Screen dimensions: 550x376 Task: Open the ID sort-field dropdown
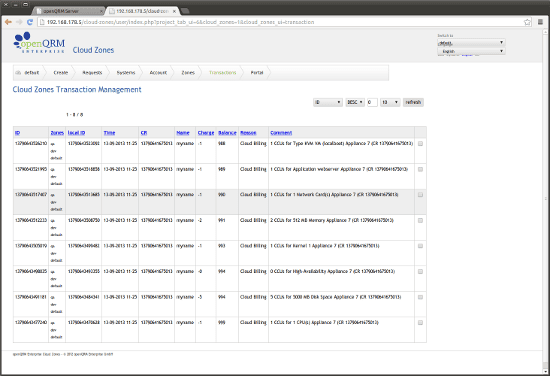[328, 102]
